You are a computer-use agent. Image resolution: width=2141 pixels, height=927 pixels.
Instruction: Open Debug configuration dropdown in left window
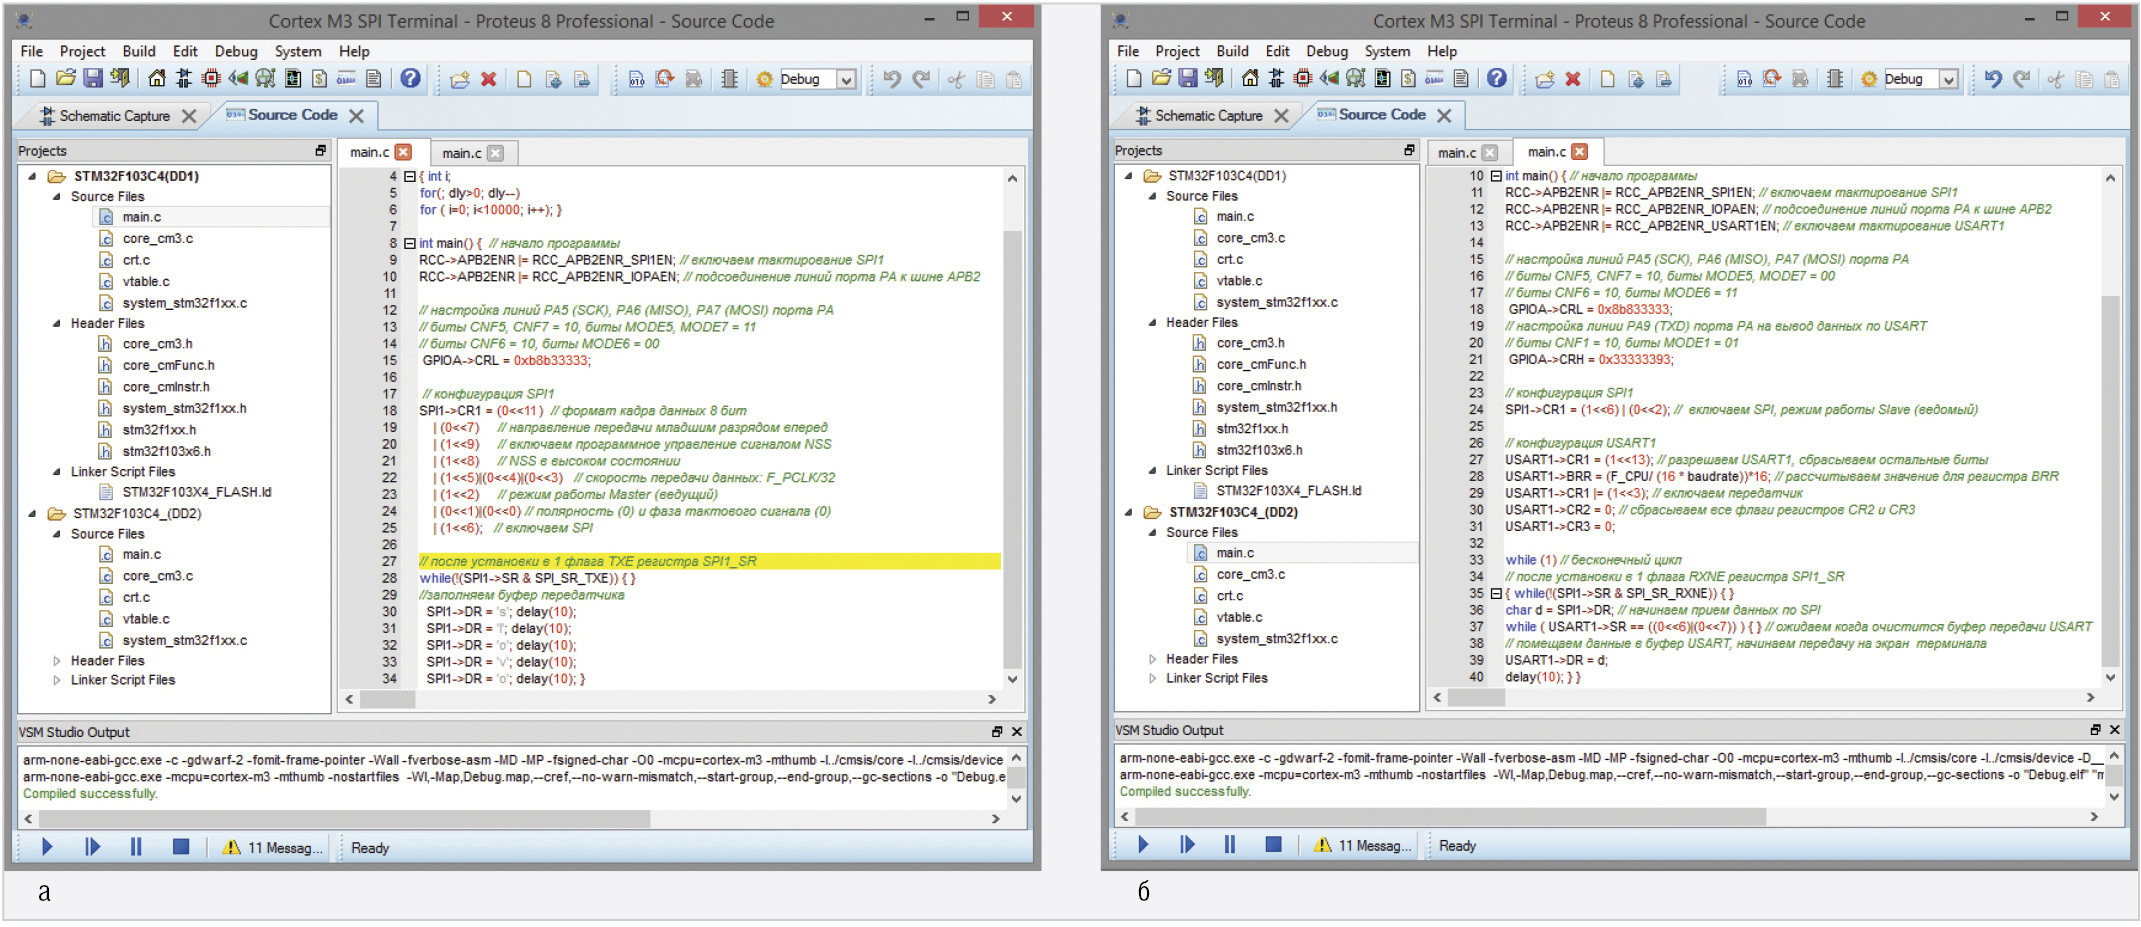(847, 80)
